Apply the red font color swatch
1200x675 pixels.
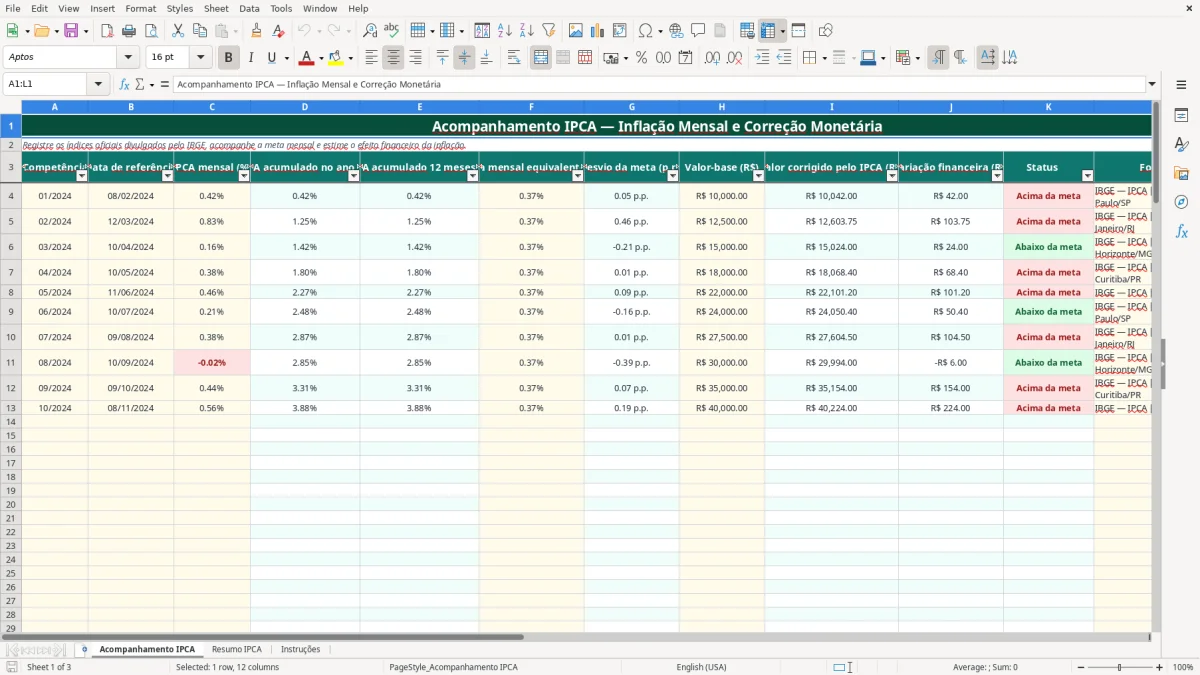(x=306, y=58)
